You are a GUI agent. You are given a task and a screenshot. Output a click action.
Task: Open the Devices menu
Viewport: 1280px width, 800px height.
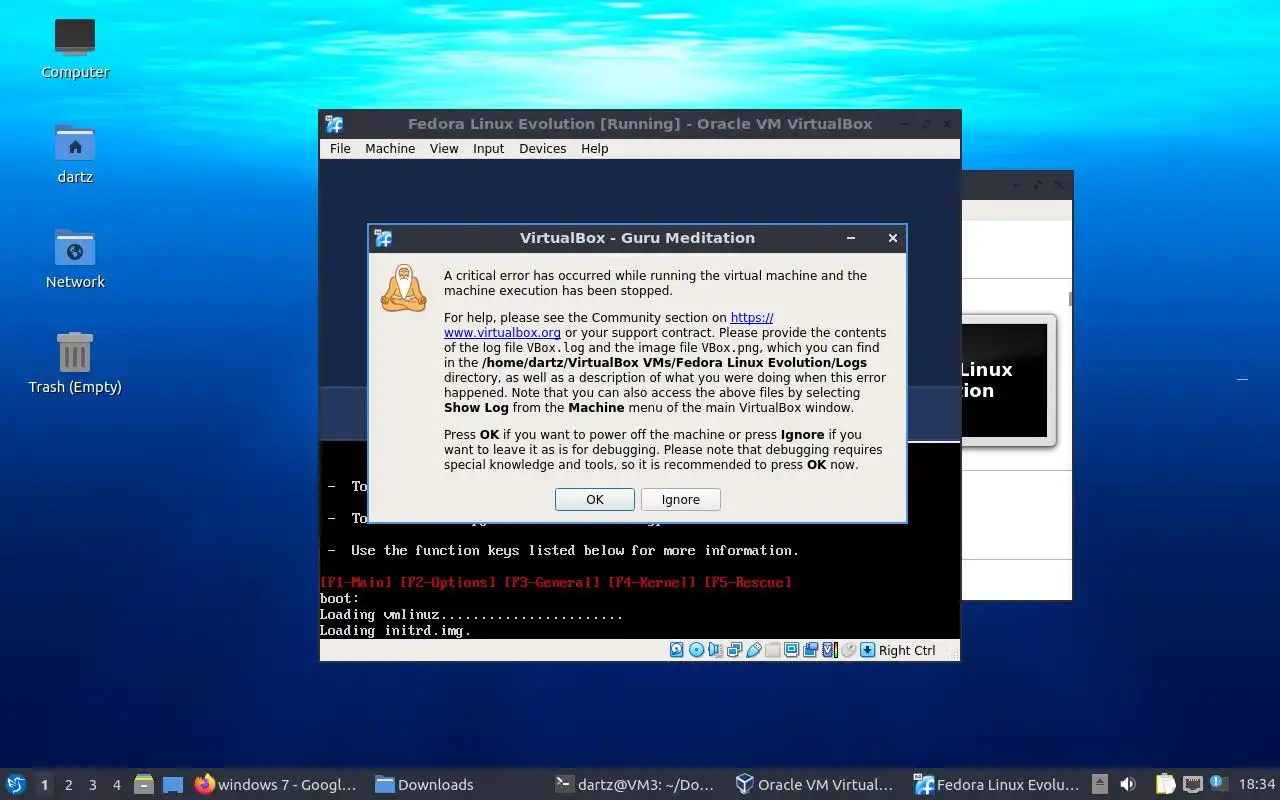click(542, 148)
